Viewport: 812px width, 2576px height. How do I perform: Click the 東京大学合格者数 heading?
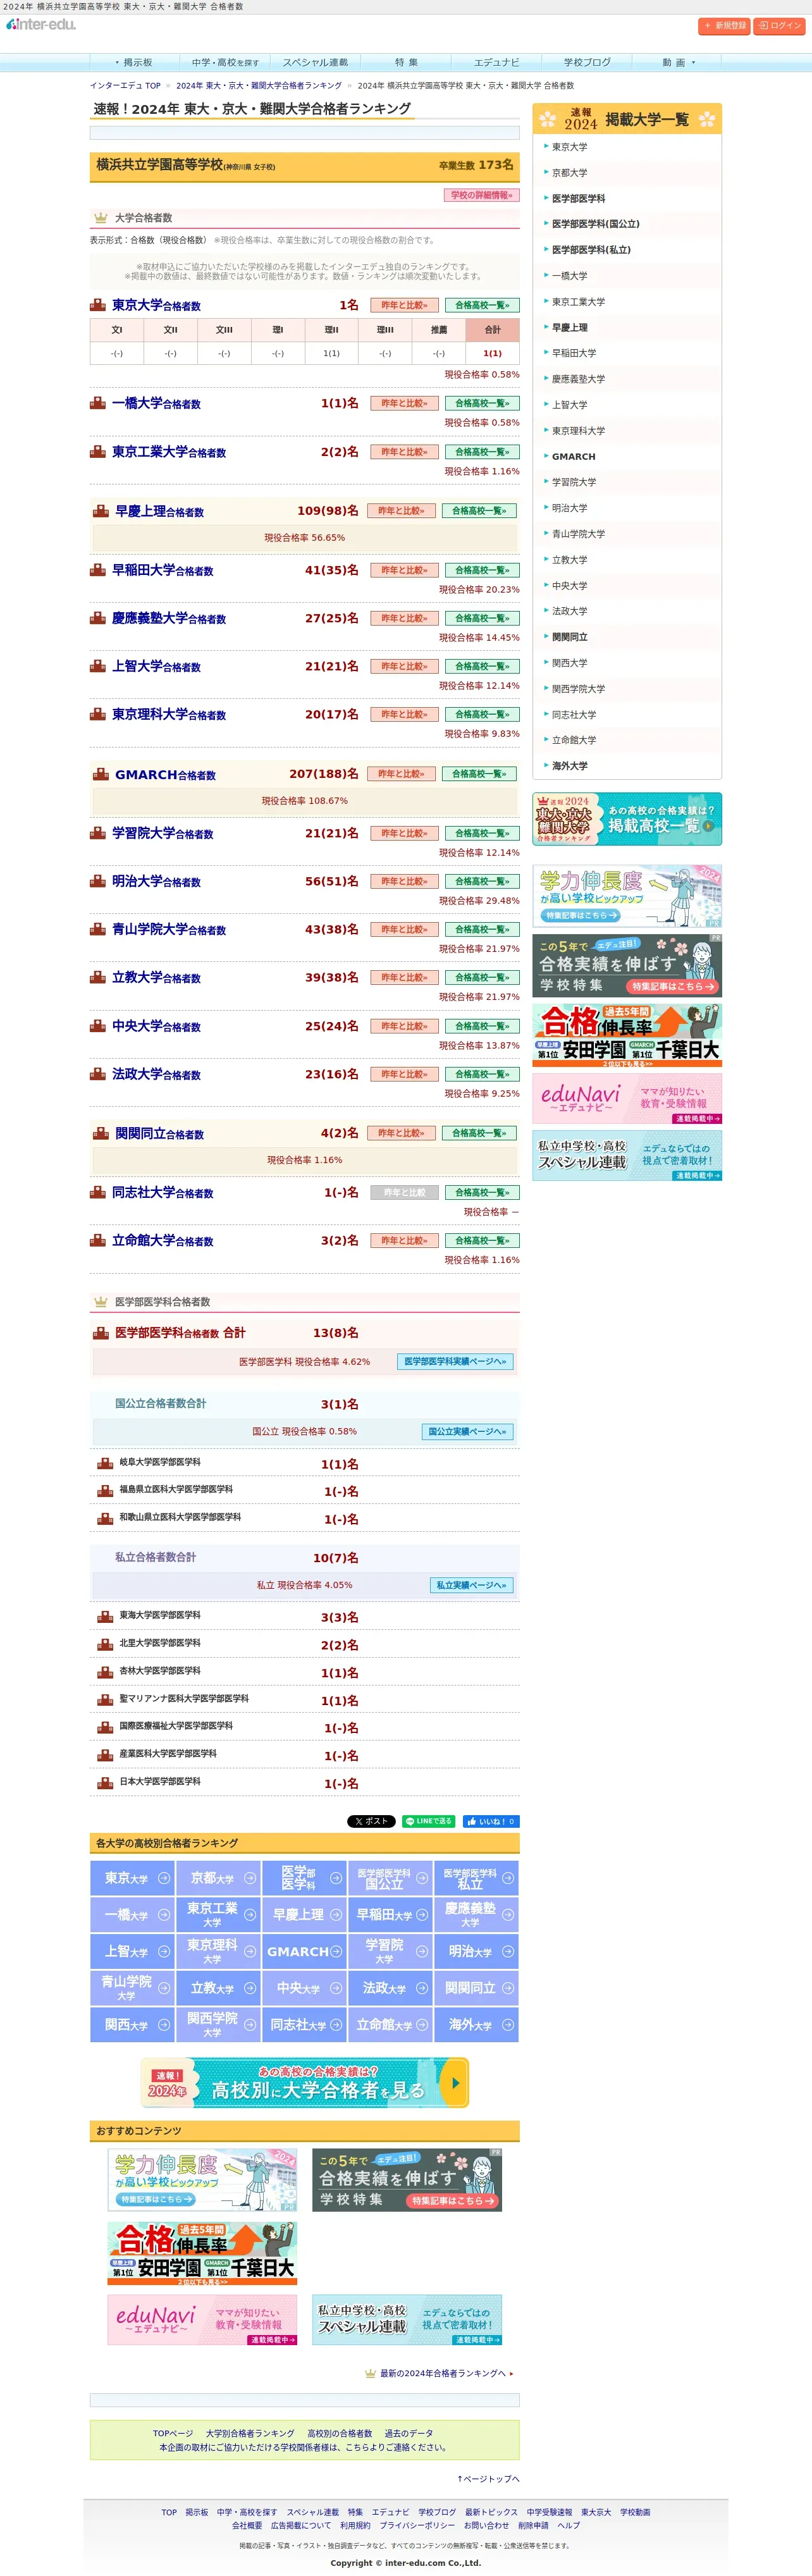(156, 305)
